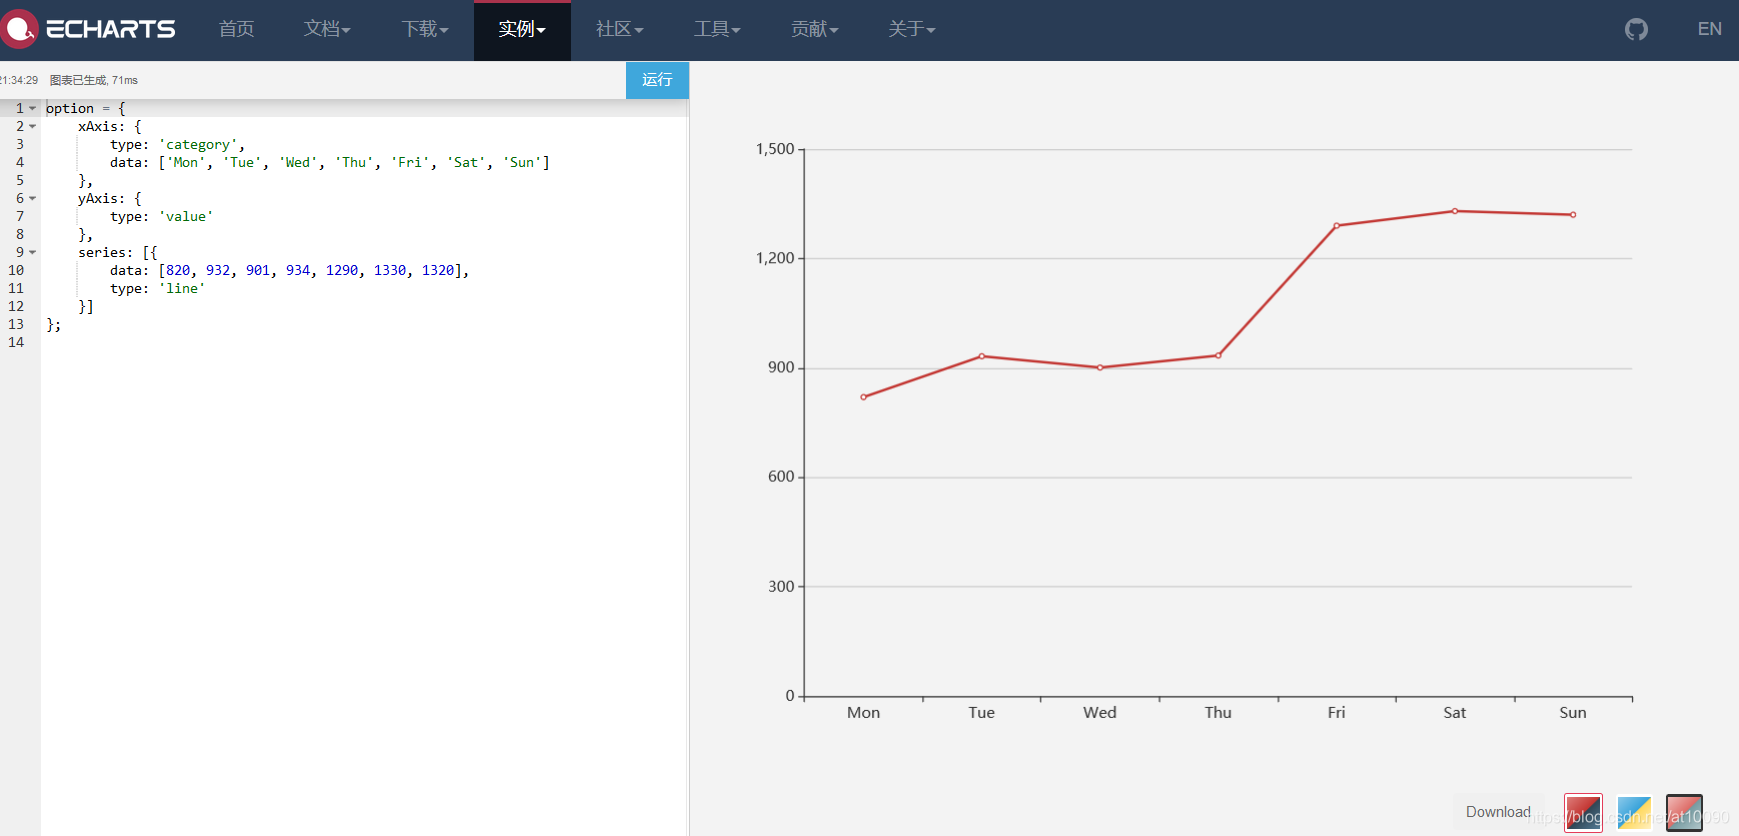Click line number 14 in gutter

16,342
